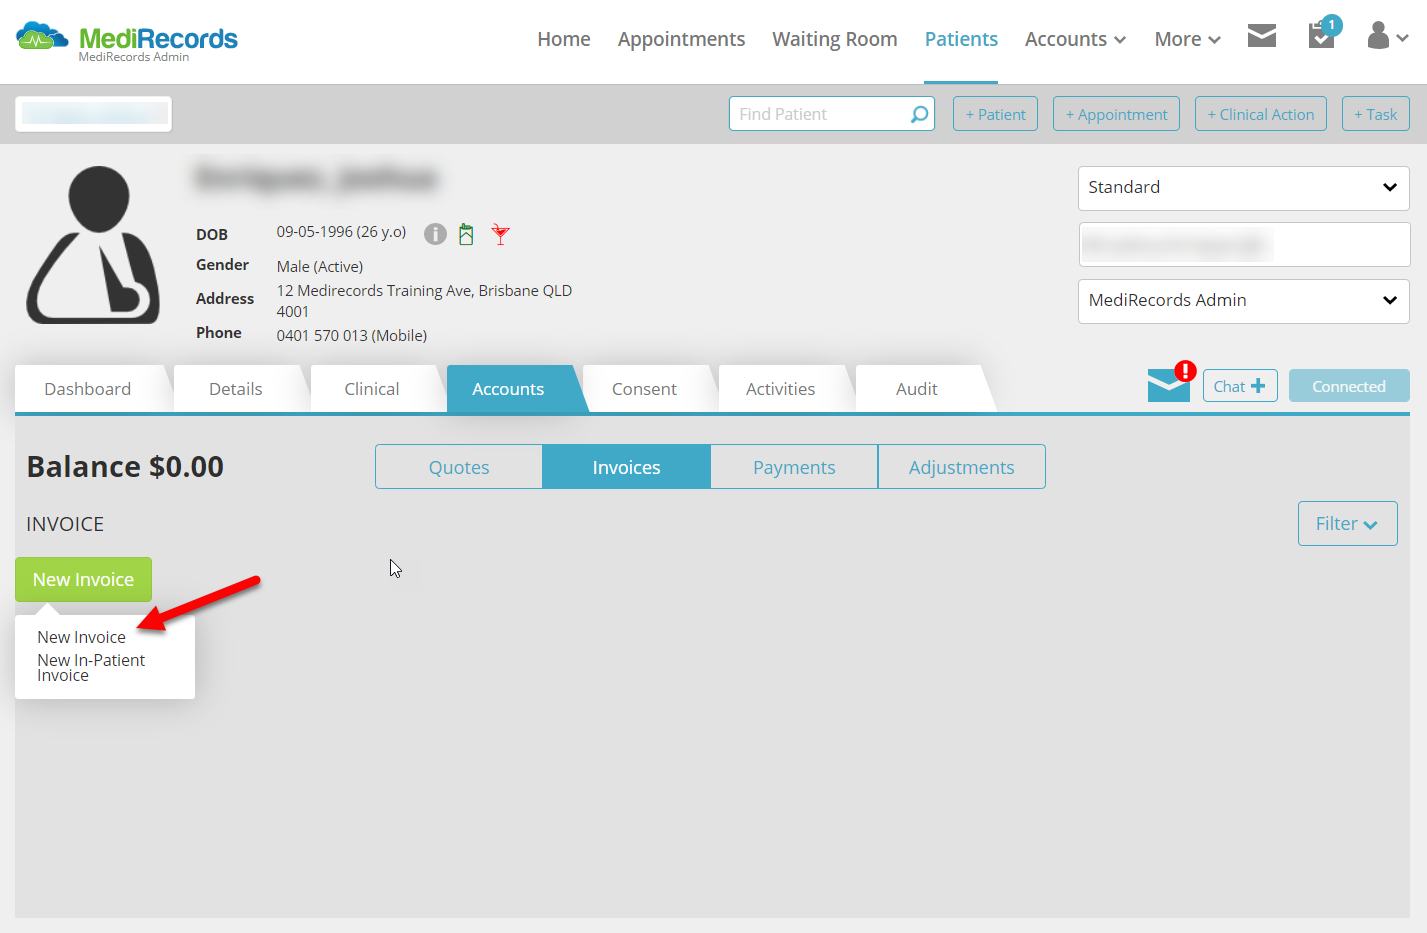Screen dimensions: 1427x933
Task: Click the blurred field below Standard dropdown
Action: coord(1243,244)
